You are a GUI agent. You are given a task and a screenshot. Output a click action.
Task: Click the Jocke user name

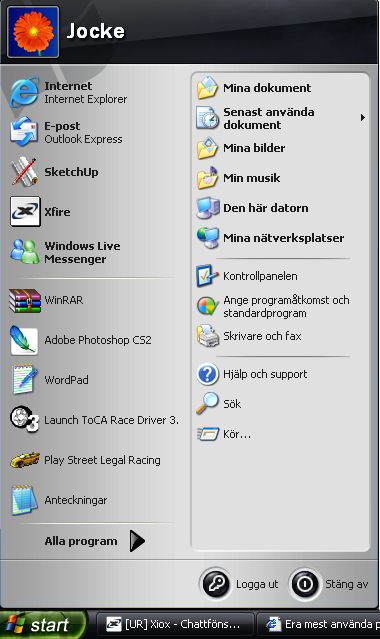[x=95, y=31]
